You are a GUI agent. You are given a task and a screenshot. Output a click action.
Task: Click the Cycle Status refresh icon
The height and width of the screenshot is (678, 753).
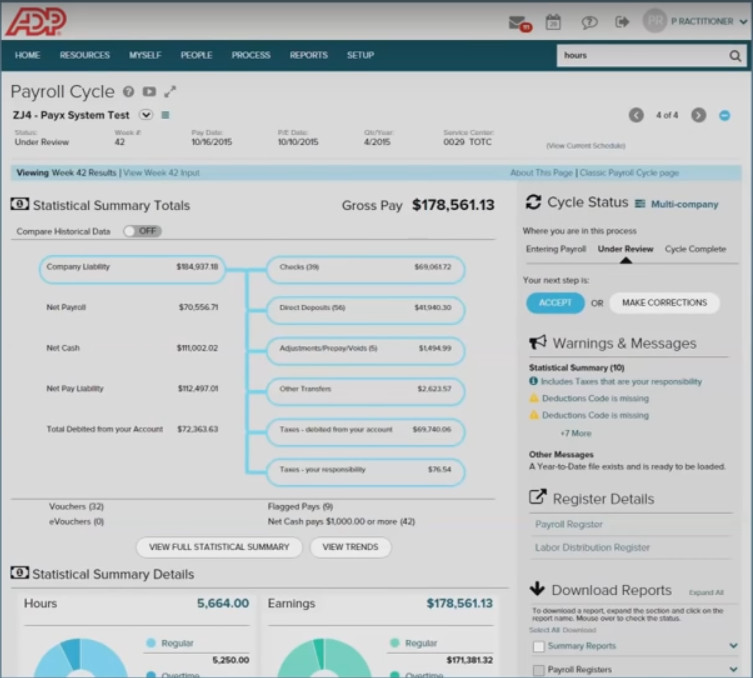[533, 202]
